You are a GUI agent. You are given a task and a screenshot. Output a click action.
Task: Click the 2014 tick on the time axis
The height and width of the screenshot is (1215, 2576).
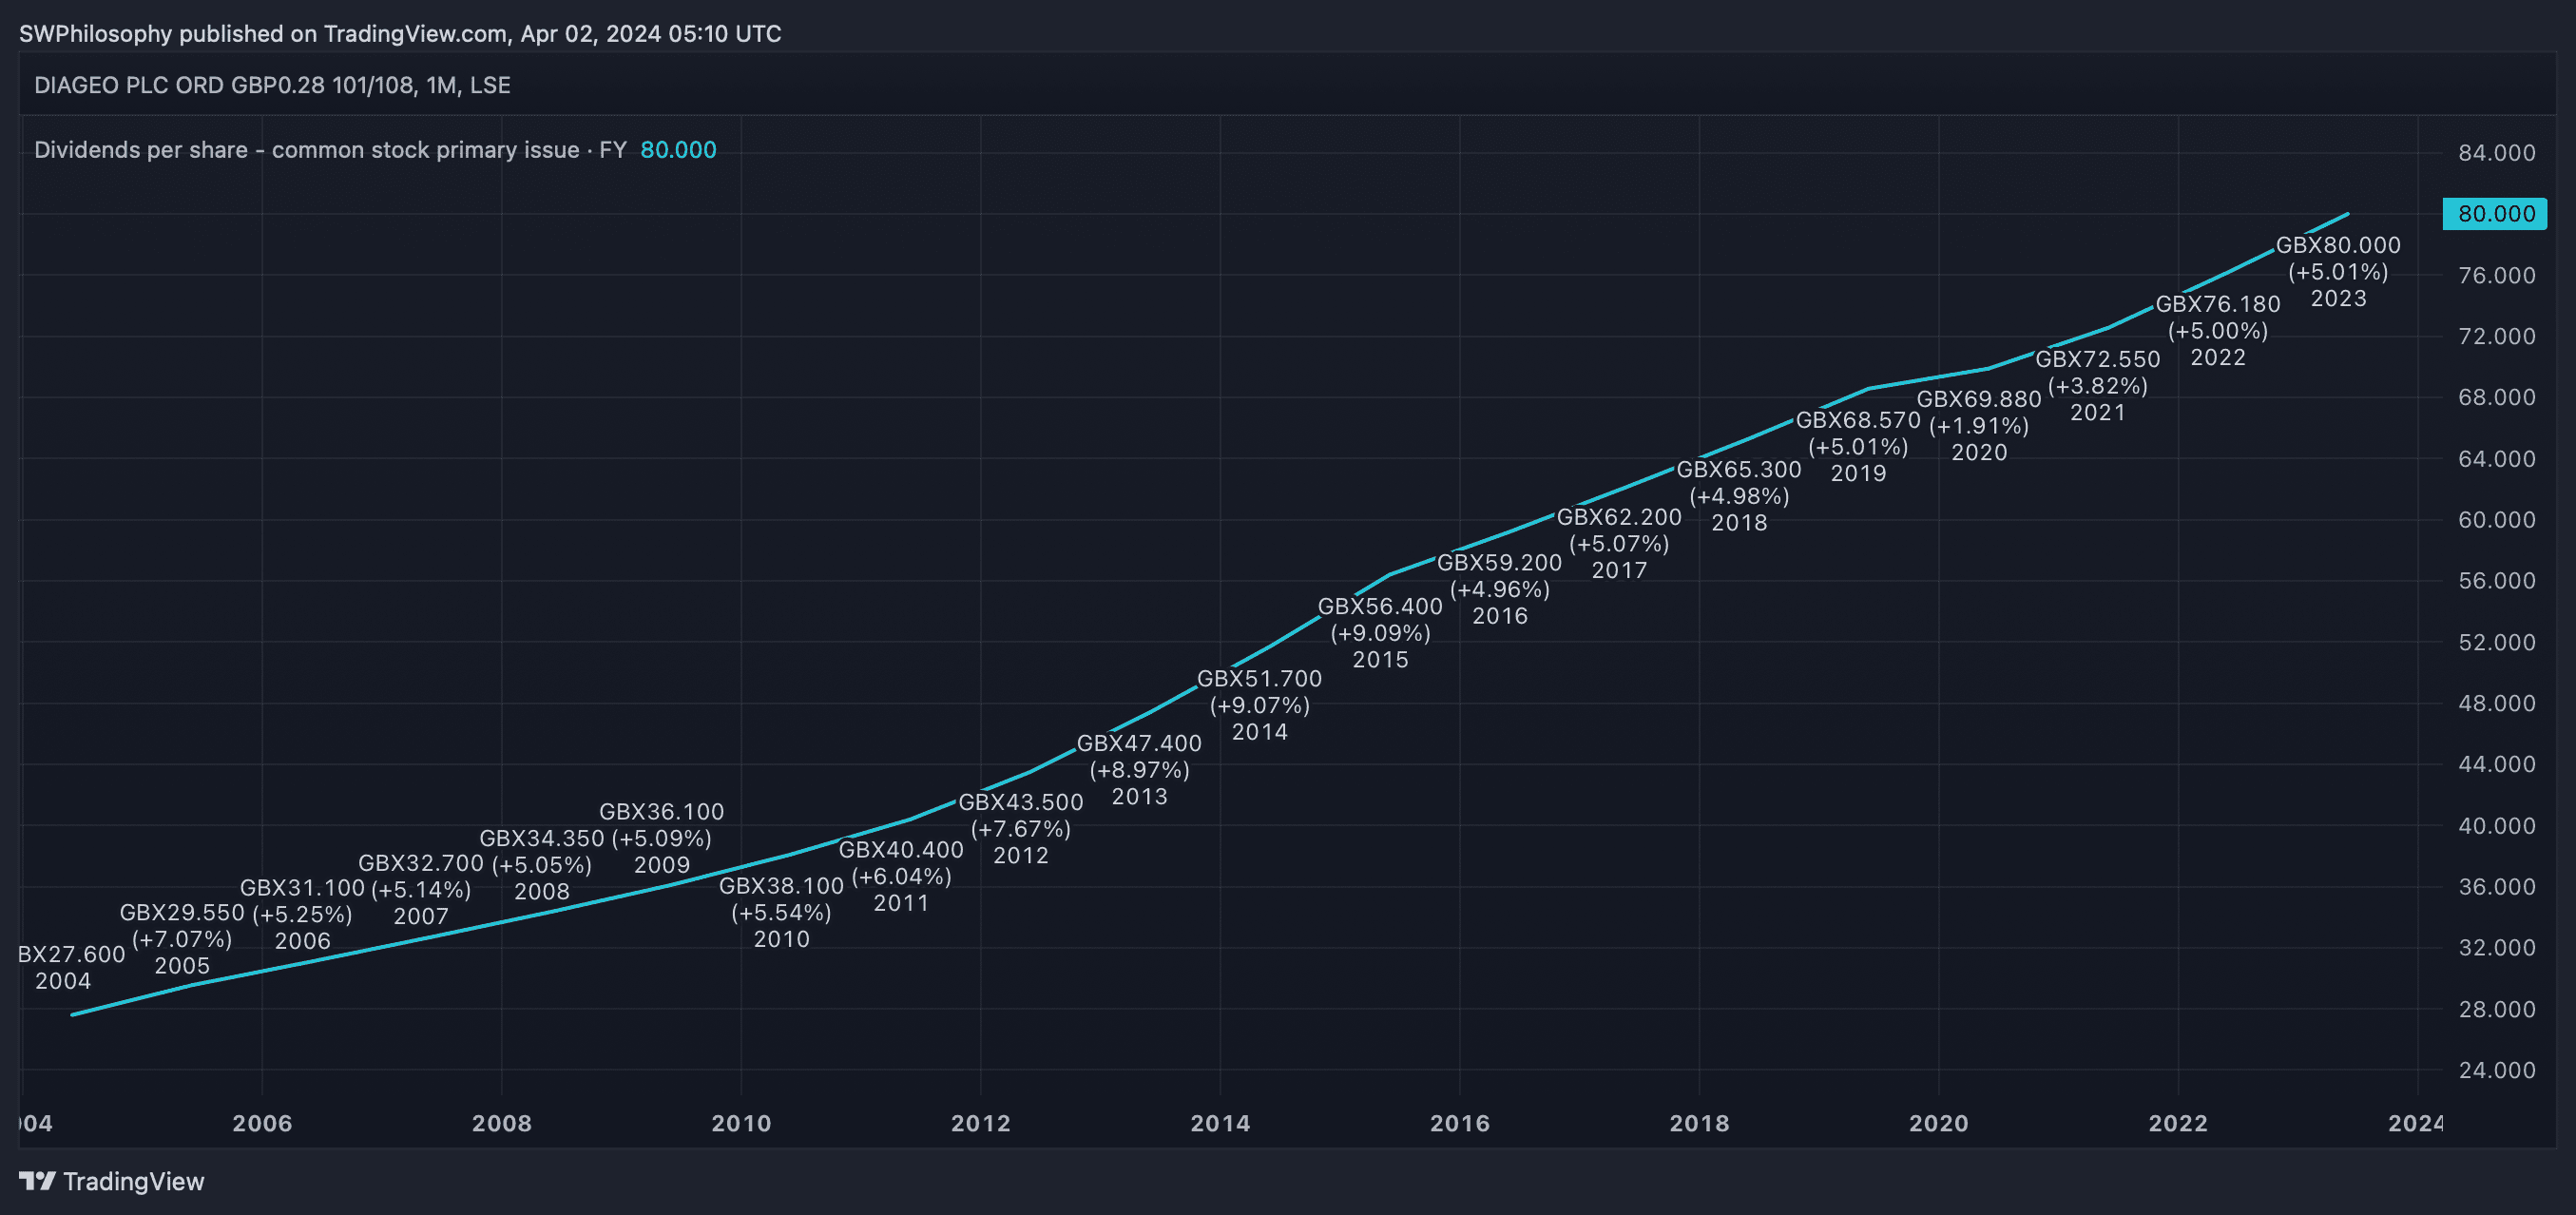(x=1220, y=1123)
